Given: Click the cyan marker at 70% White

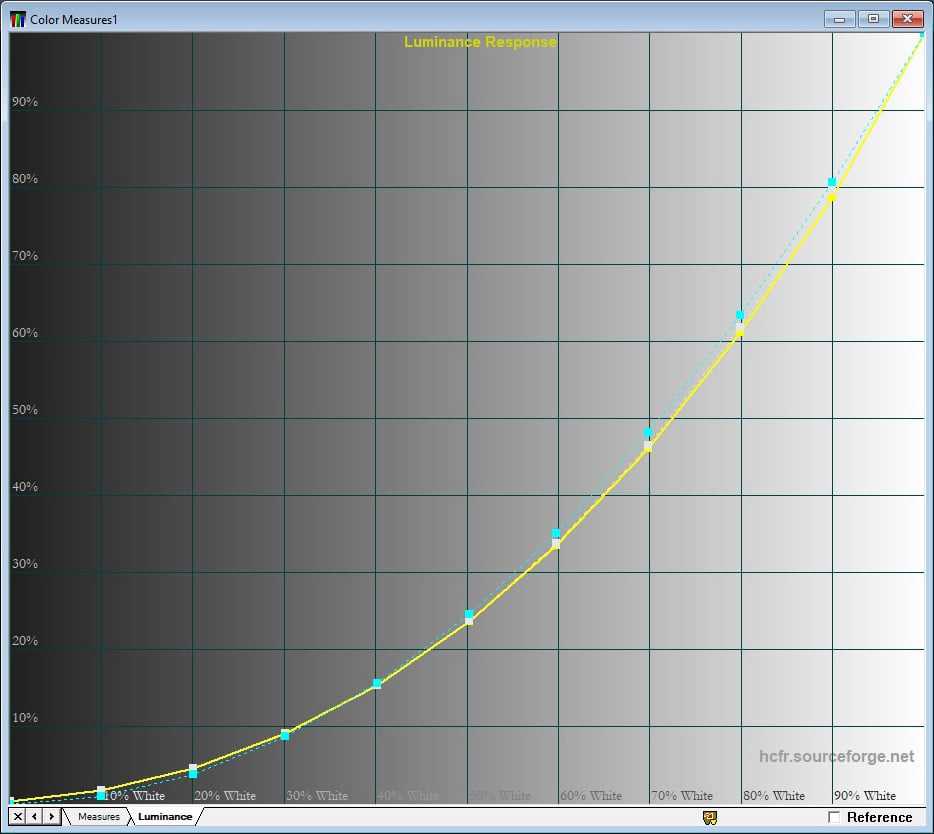Looking at the screenshot, I should pyautogui.click(x=648, y=432).
